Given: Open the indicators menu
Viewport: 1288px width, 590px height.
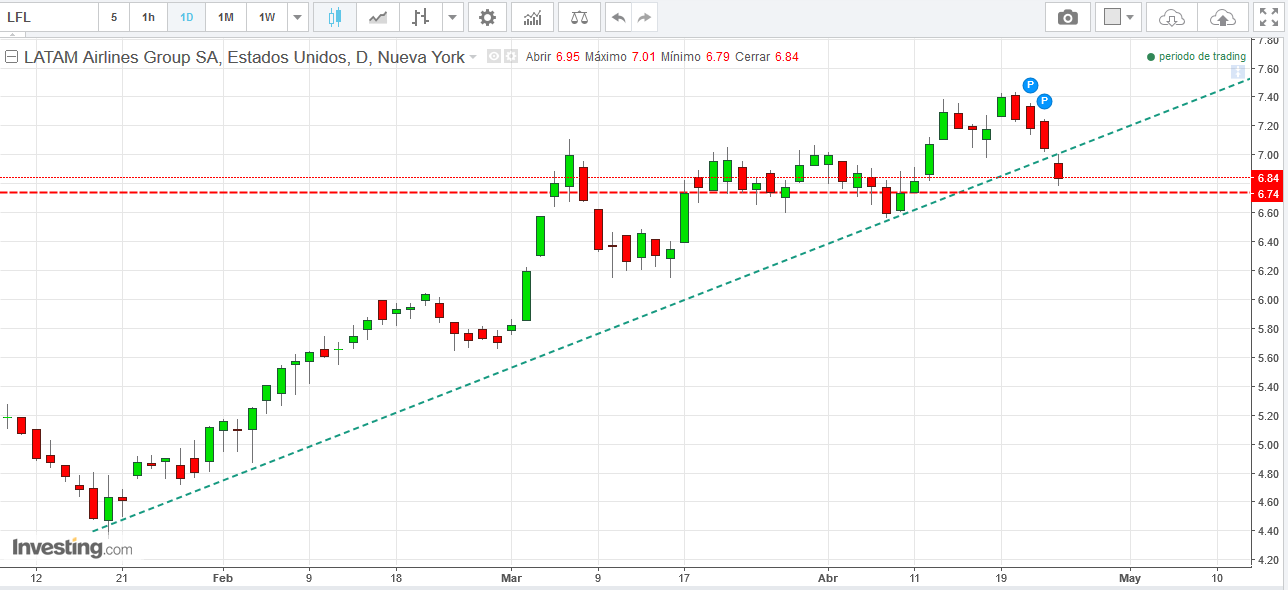Looking at the screenshot, I should 533,17.
